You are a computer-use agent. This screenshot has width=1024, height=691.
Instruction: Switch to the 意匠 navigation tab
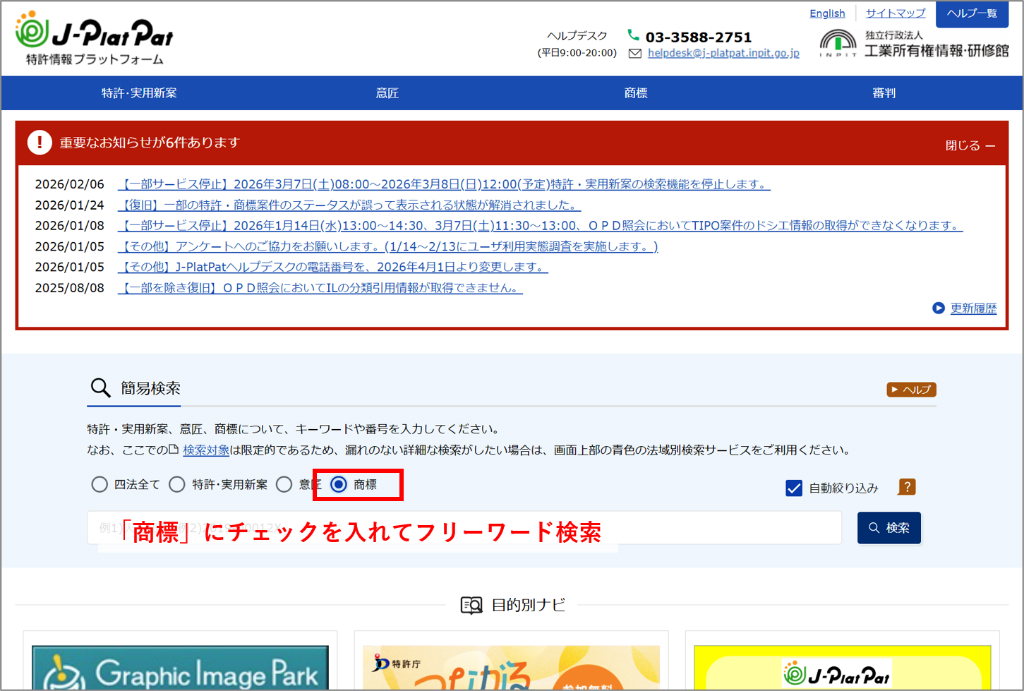387,92
